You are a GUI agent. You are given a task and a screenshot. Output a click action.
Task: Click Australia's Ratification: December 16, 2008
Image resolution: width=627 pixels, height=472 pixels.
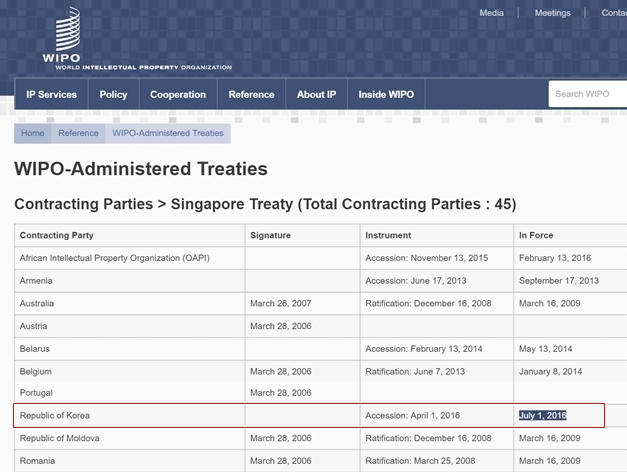point(428,304)
